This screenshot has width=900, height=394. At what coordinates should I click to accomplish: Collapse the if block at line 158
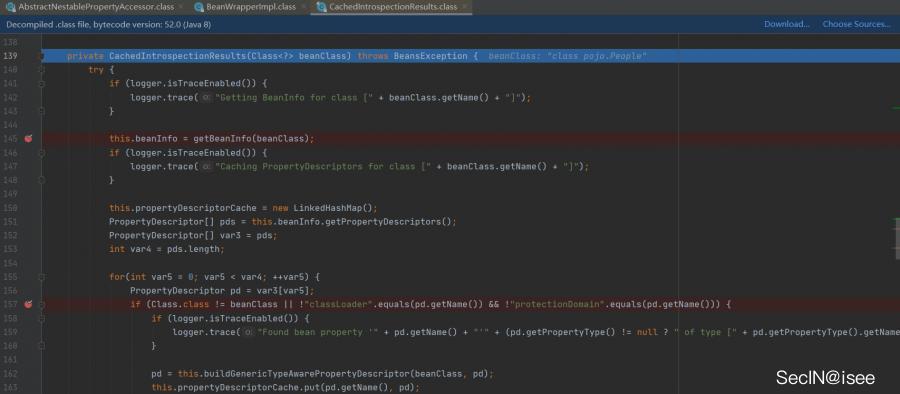coord(42,318)
